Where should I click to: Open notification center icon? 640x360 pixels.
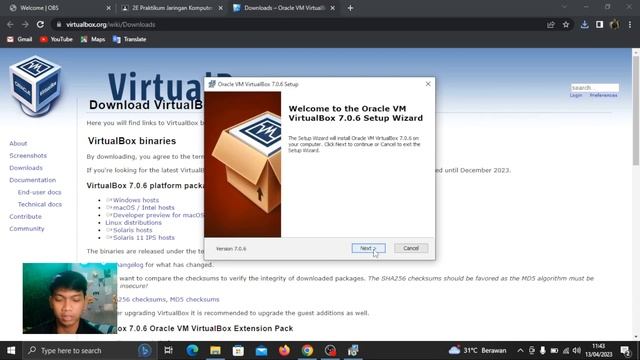(x=625, y=350)
